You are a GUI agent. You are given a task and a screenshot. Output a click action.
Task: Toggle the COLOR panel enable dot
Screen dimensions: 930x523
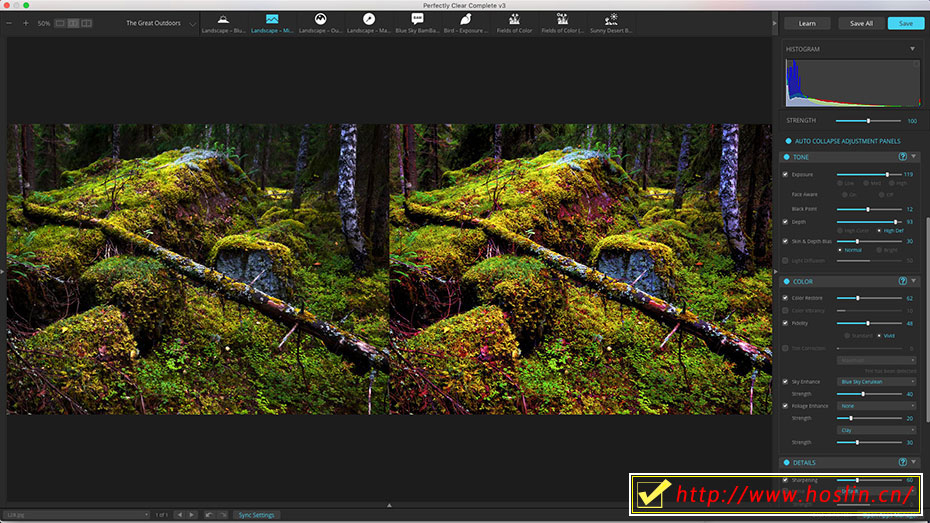(x=786, y=282)
